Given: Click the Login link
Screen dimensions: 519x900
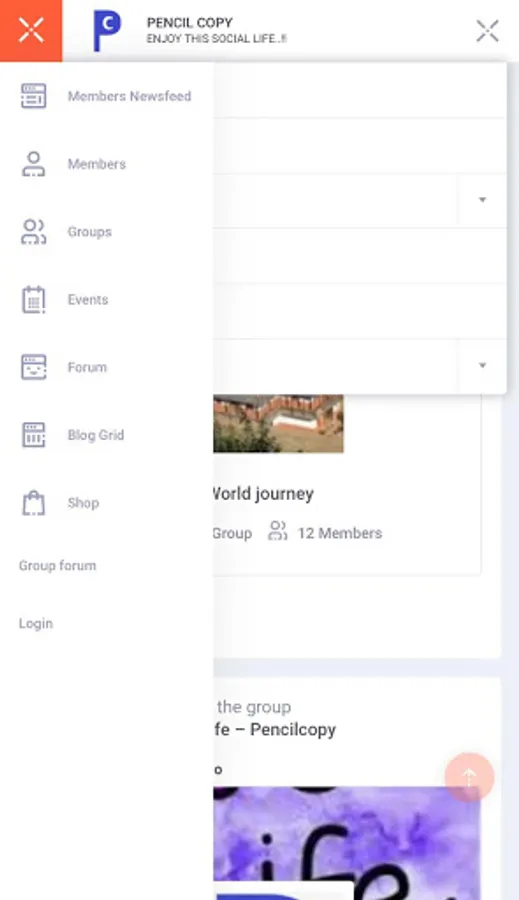Looking at the screenshot, I should (x=36, y=623).
